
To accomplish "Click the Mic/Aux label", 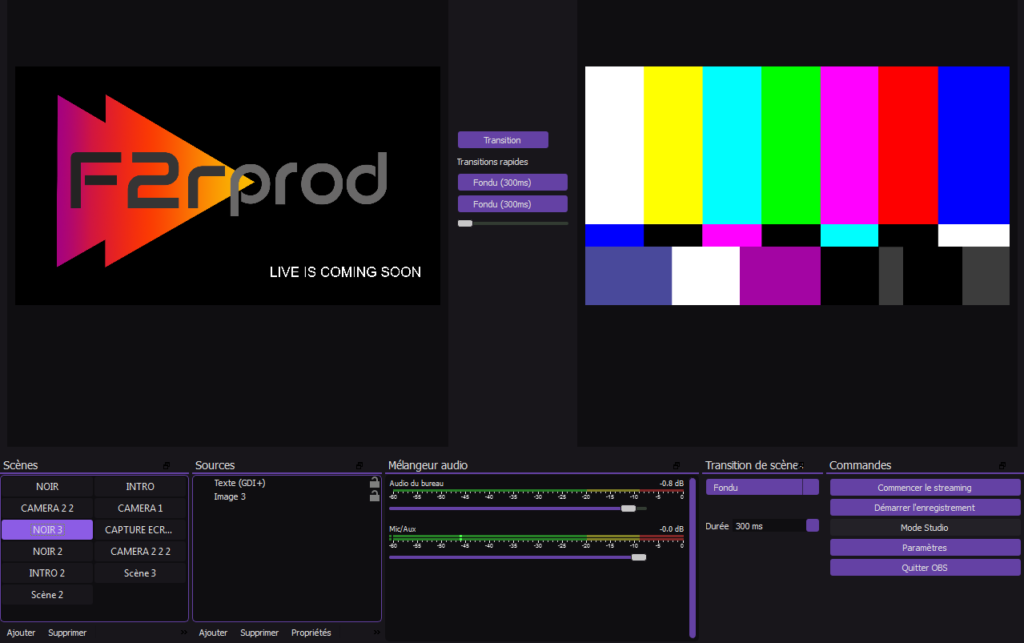I will pyautogui.click(x=402, y=529).
